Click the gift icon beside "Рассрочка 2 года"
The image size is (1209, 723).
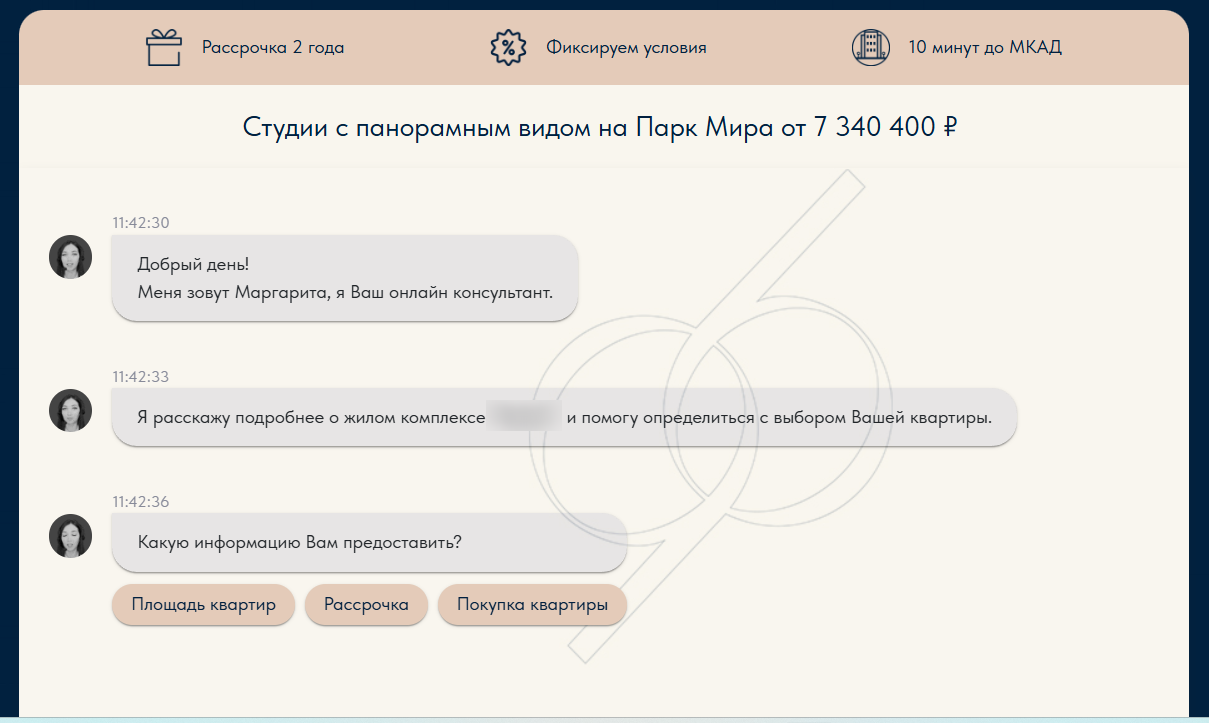coord(162,46)
